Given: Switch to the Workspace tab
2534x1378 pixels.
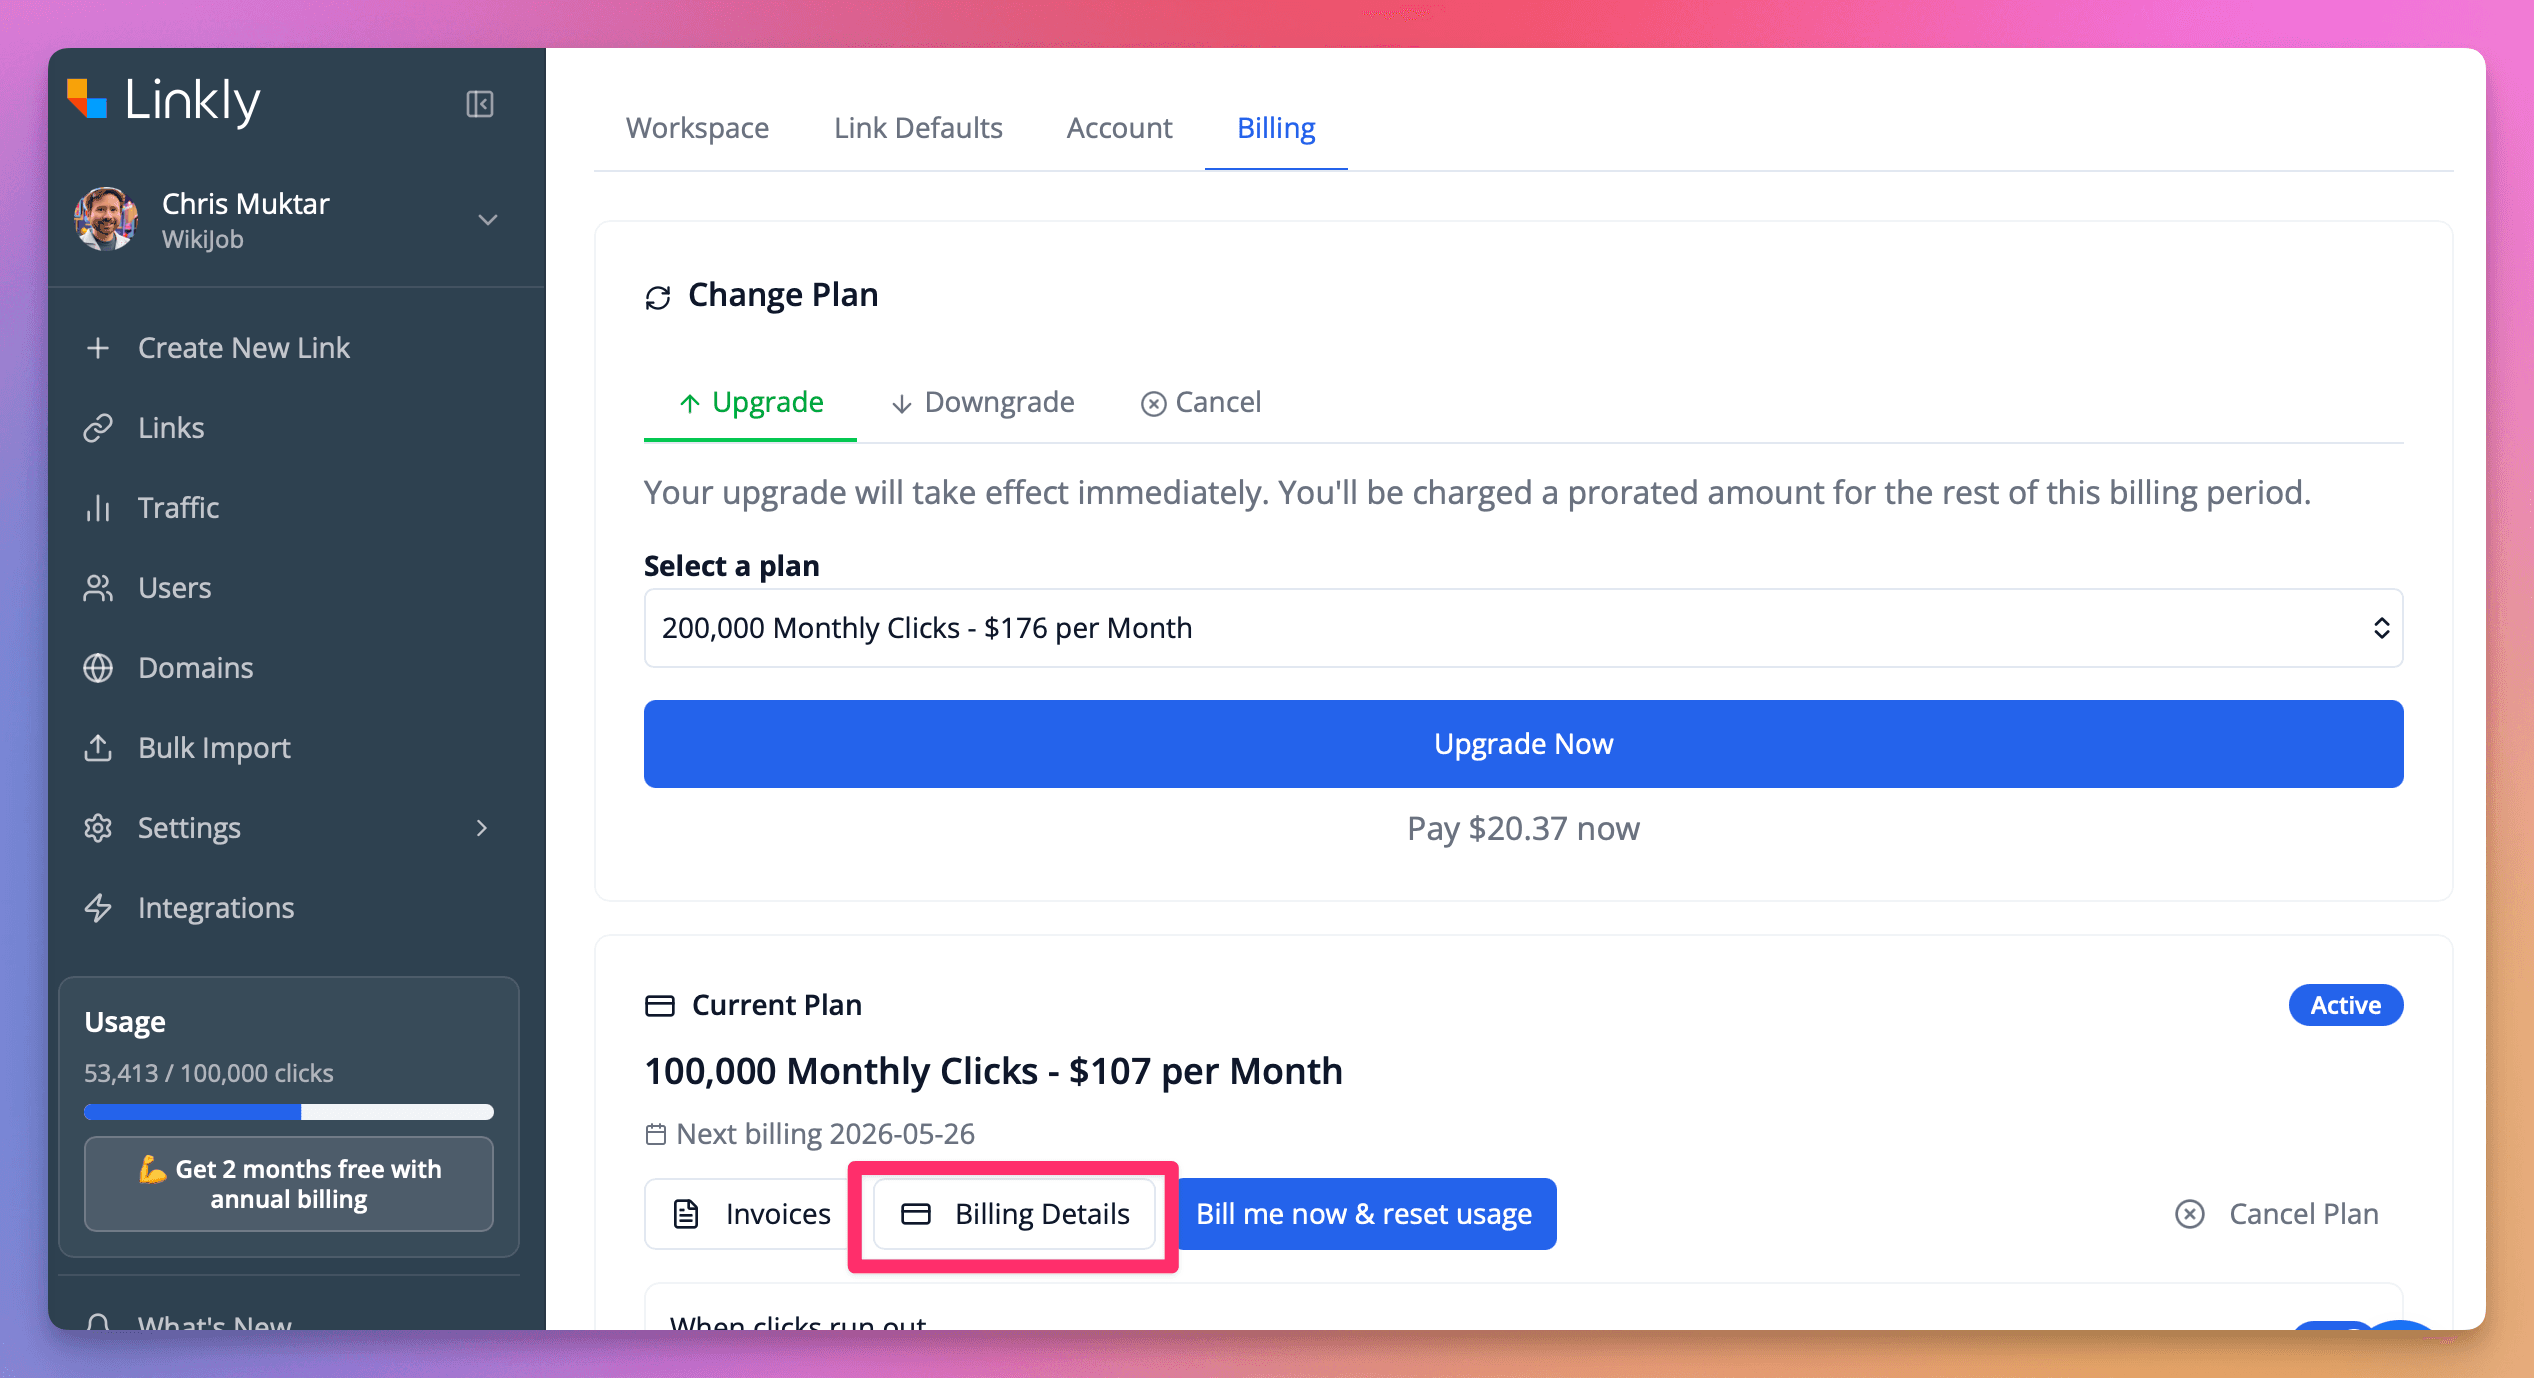Looking at the screenshot, I should coord(698,128).
